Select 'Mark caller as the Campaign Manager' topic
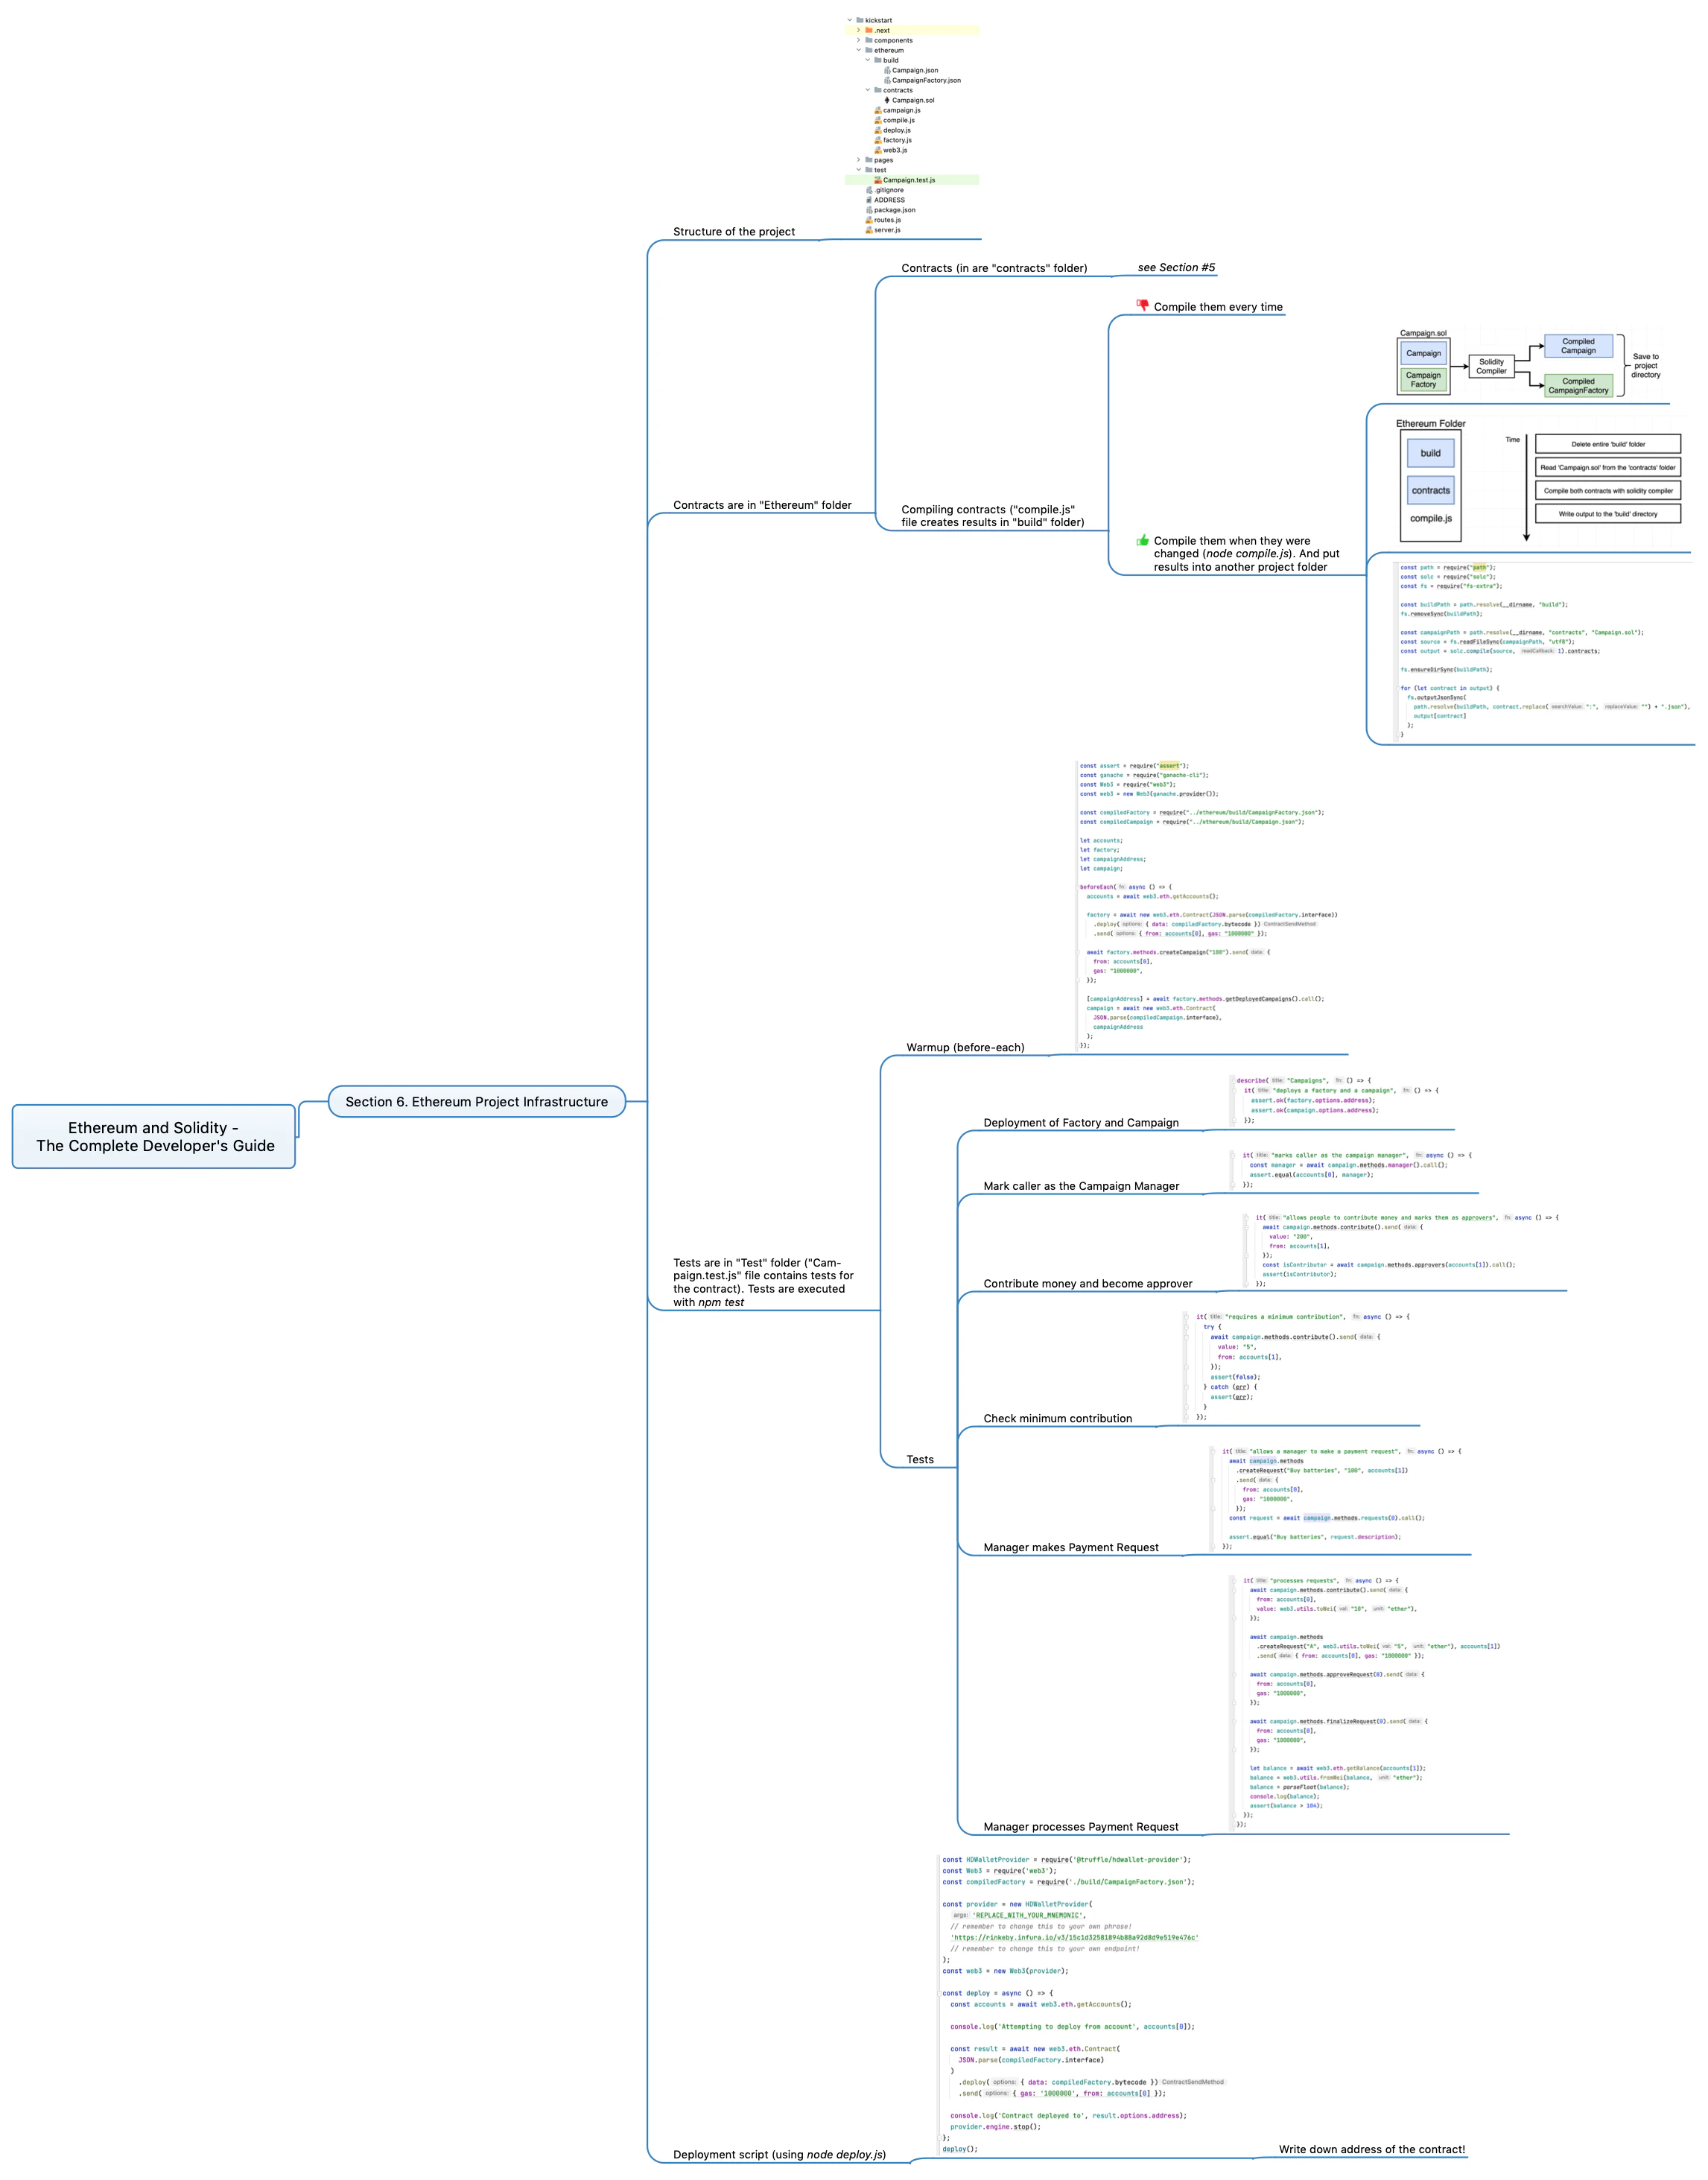Screen dimensions: 1708x2180 point(1081,1186)
